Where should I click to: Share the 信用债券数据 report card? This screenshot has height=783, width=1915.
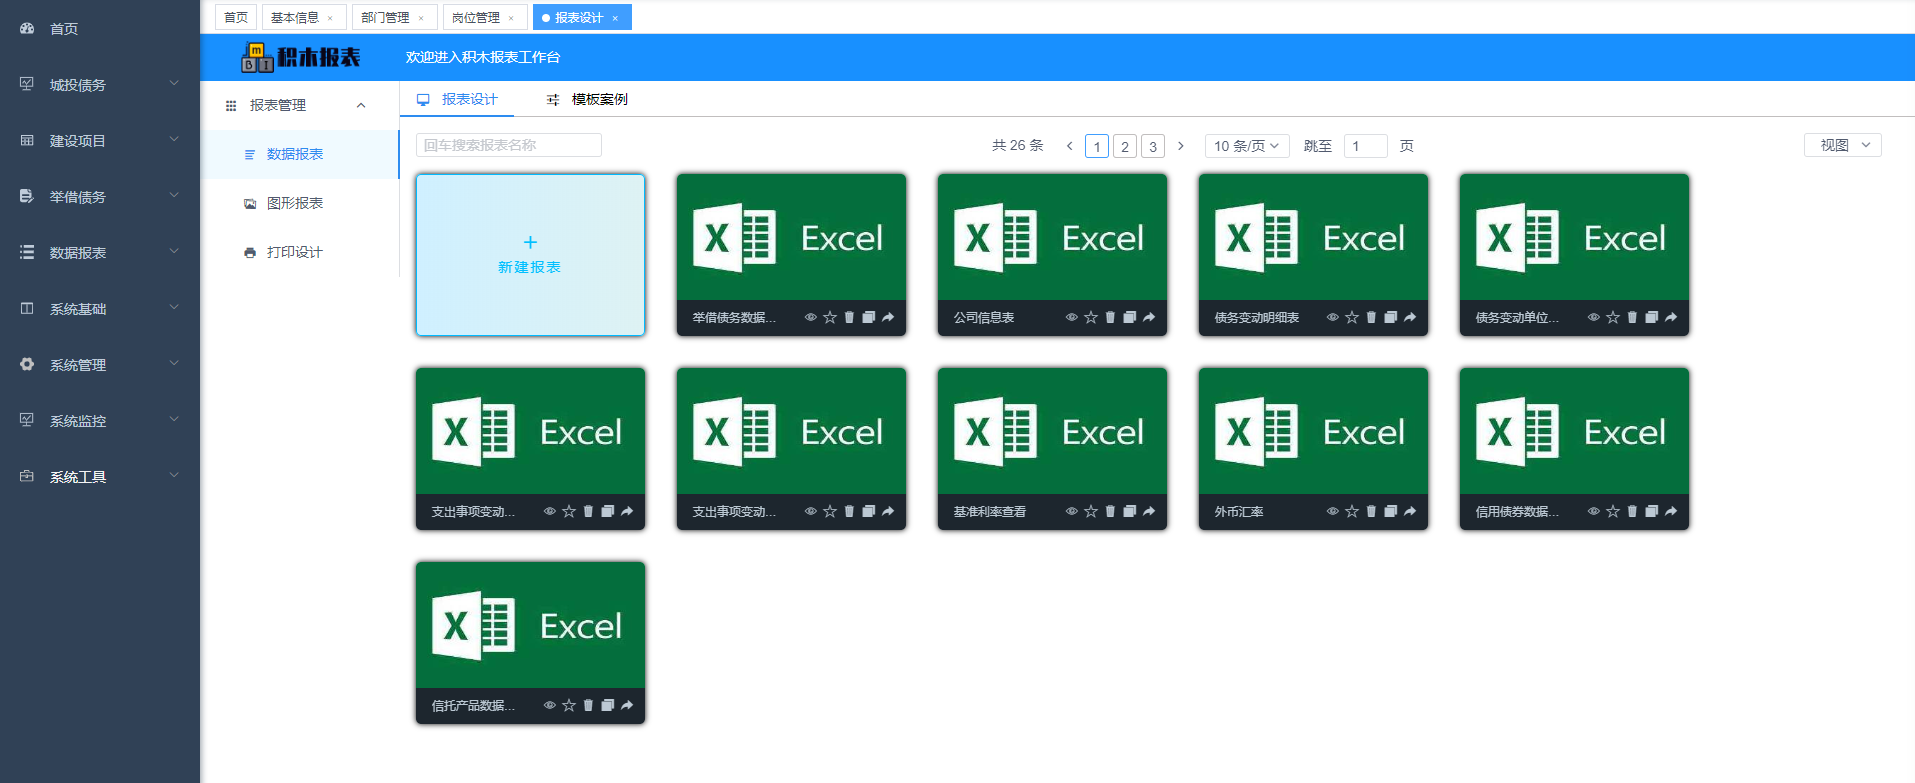tap(1671, 511)
